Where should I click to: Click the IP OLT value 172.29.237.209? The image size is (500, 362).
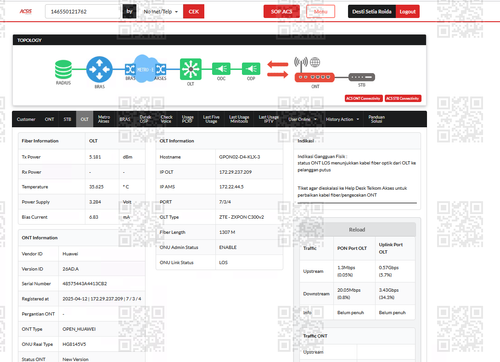pyautogui.click(x=235, y=172)
